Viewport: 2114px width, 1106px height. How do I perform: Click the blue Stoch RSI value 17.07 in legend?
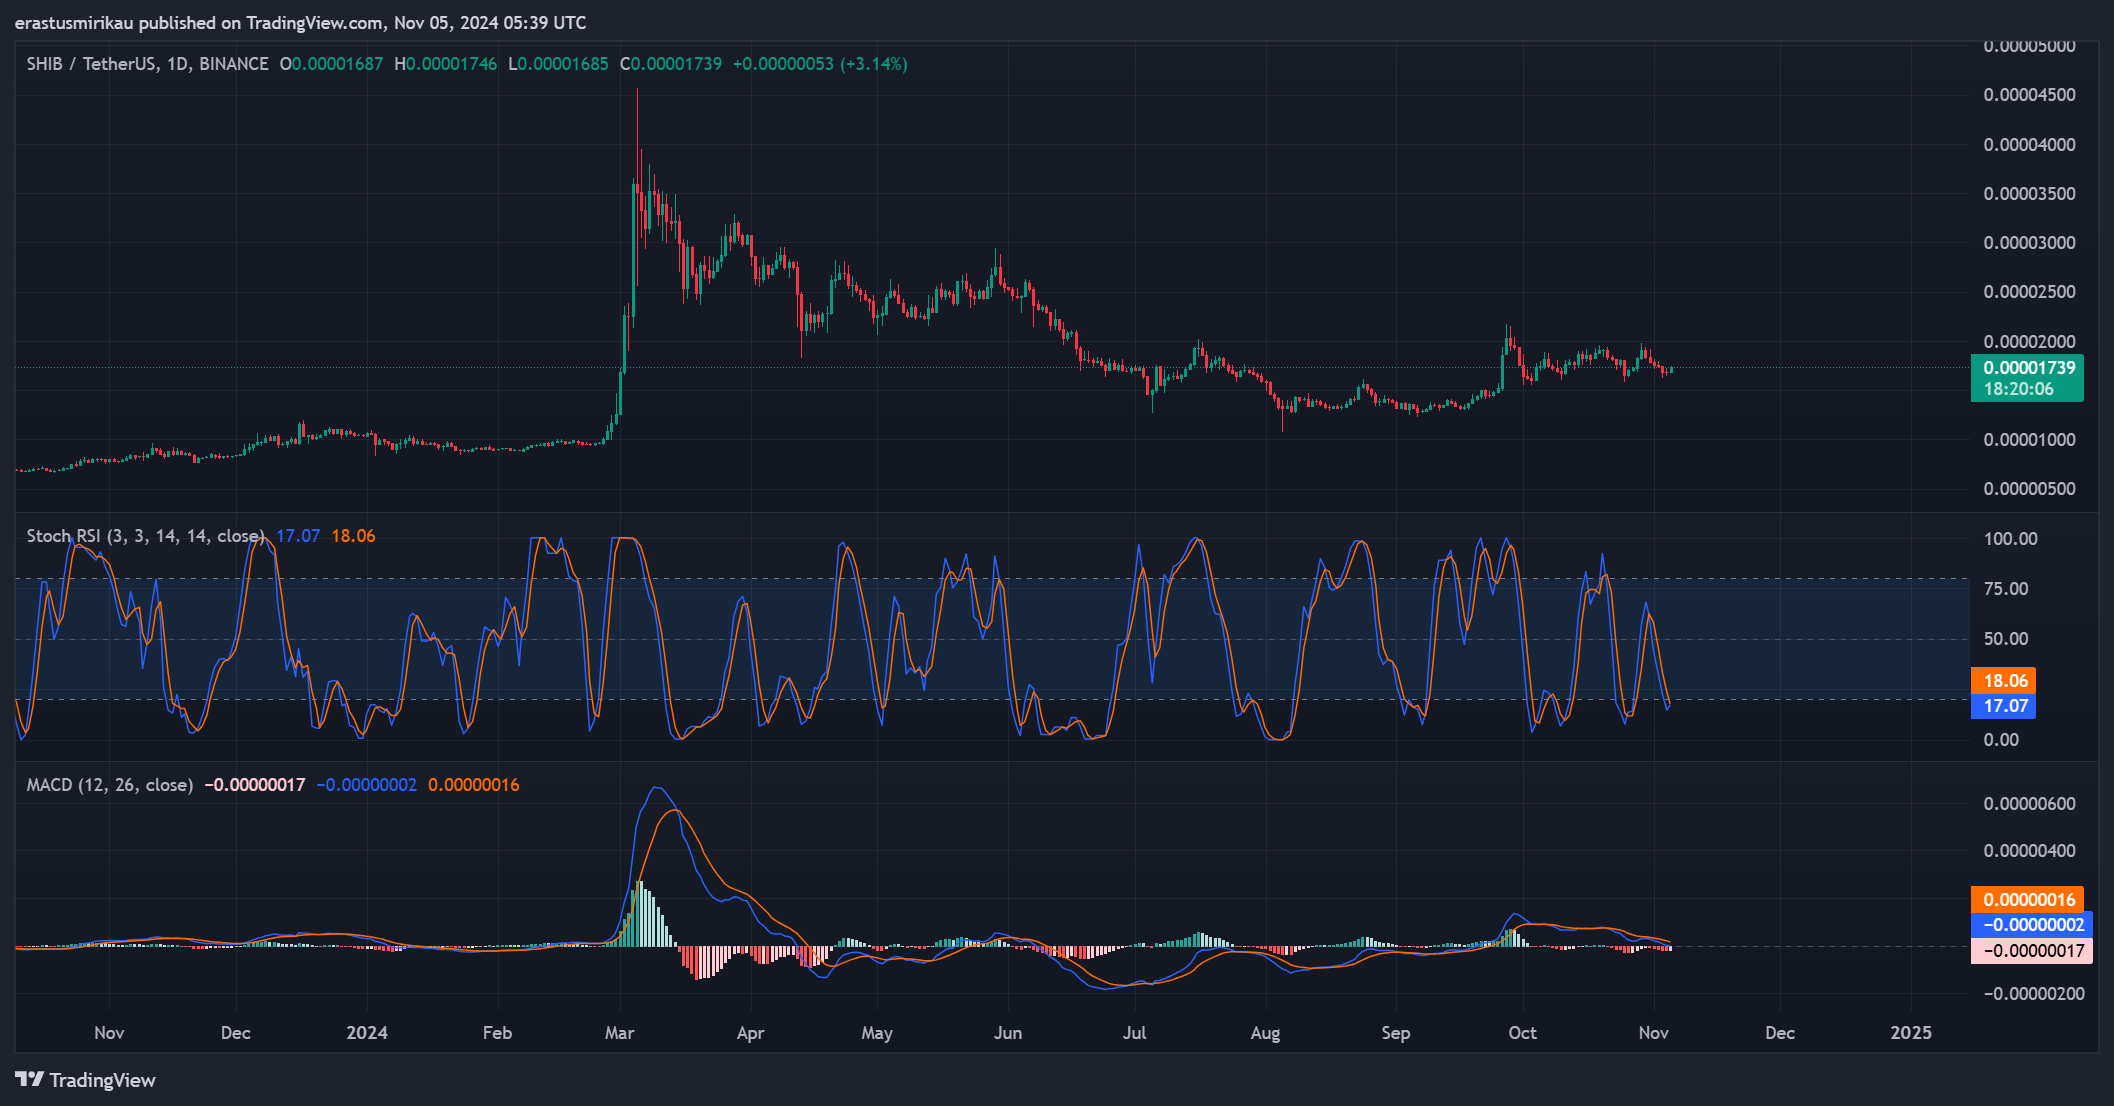(x=298, y=536)
